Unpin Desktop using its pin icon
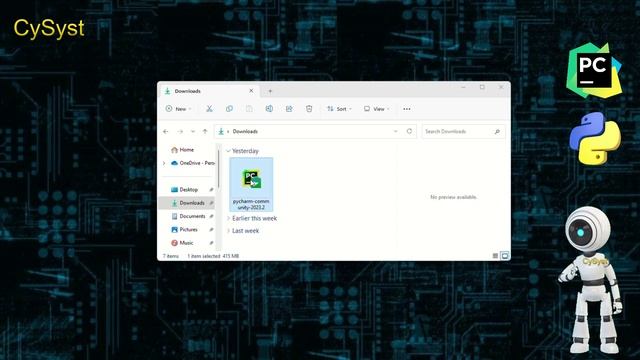 tap(211, 190)
